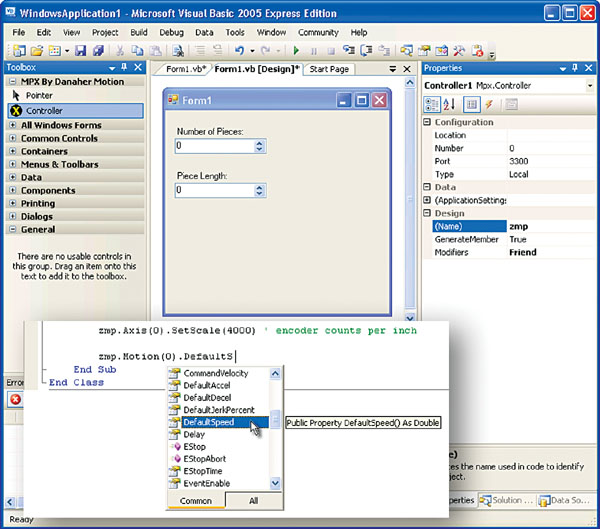Image resolution: width=600 pixels, height=529 pixels.
Task: Click the Alphabetical sort icon in Properties
Action: tap(449, 104)
